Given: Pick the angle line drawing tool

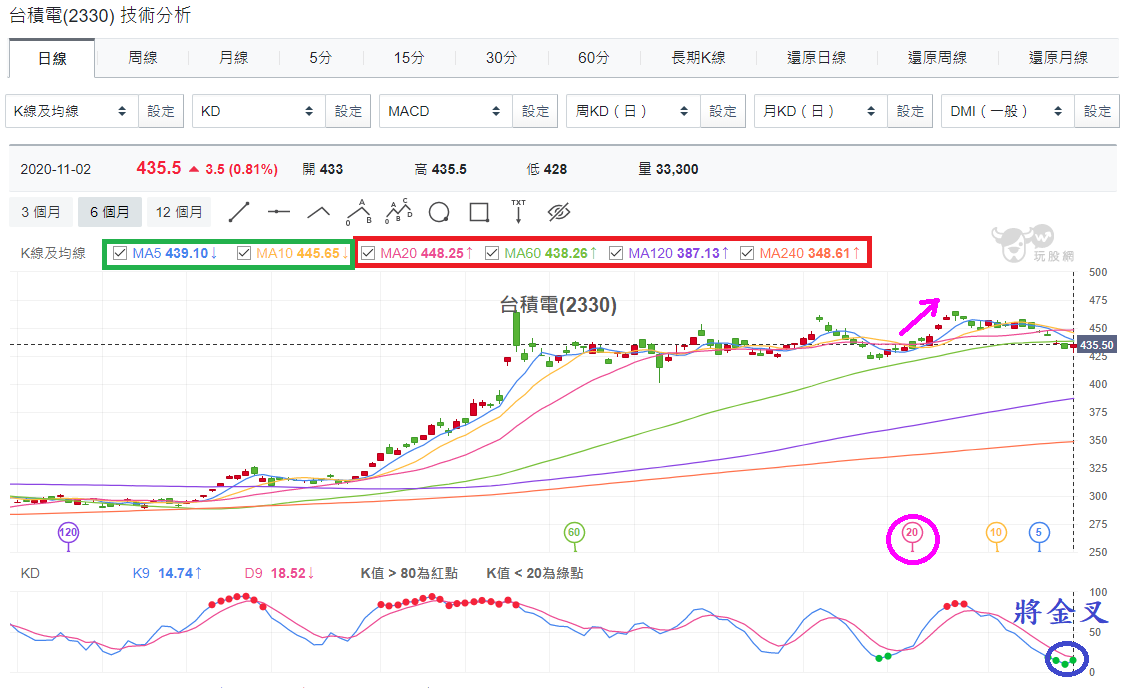Looking at the screenshot, I should [x=319, y=212].
